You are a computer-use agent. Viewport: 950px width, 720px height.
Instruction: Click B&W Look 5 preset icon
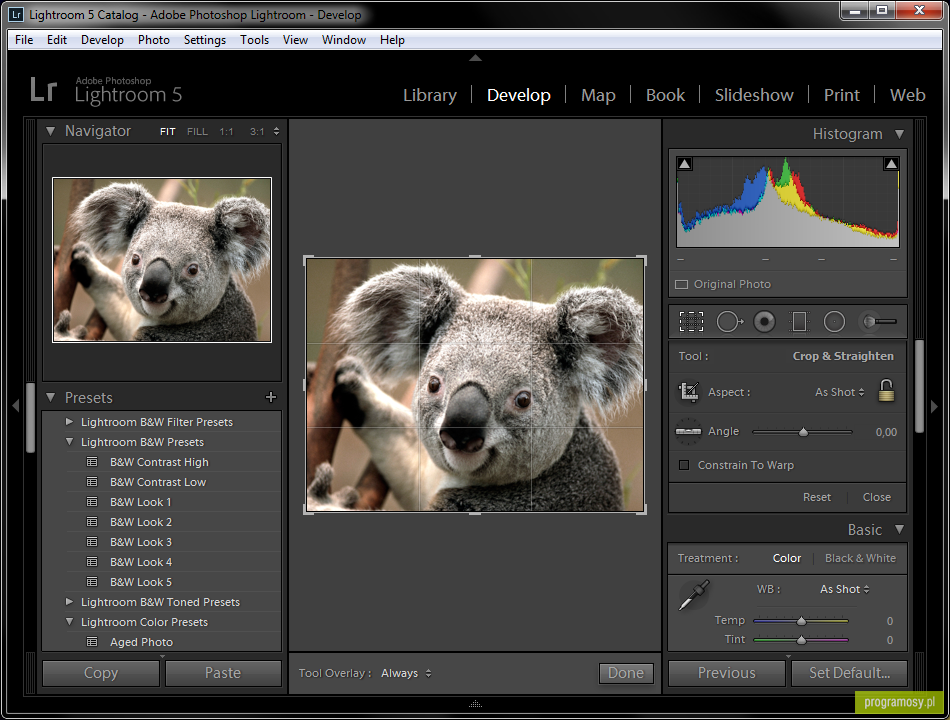coord(92,582)
